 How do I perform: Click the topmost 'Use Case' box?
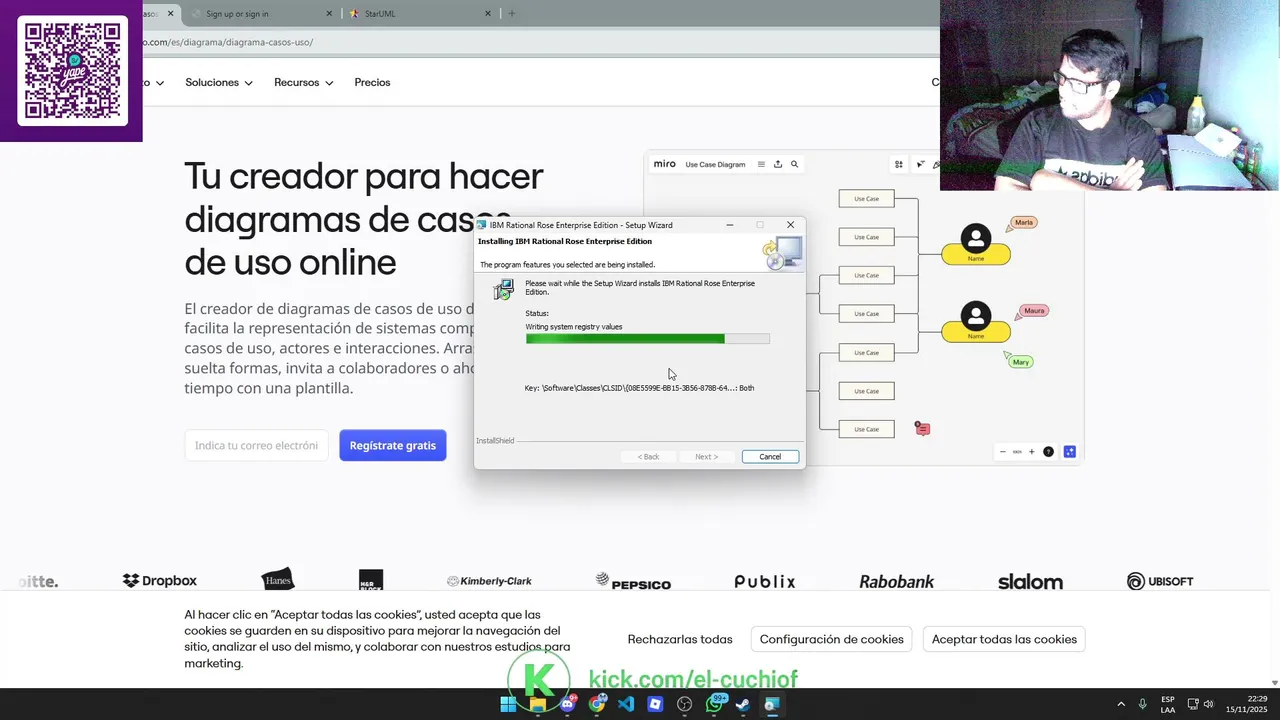tap(866, 199)
